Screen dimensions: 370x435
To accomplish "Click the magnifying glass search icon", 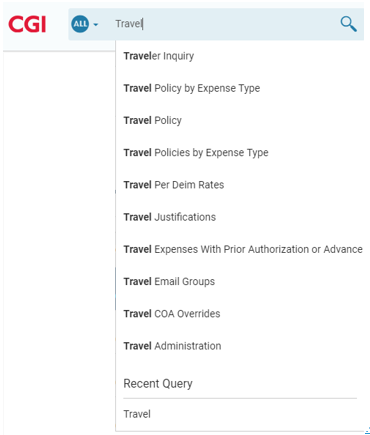I will [348, 24].
